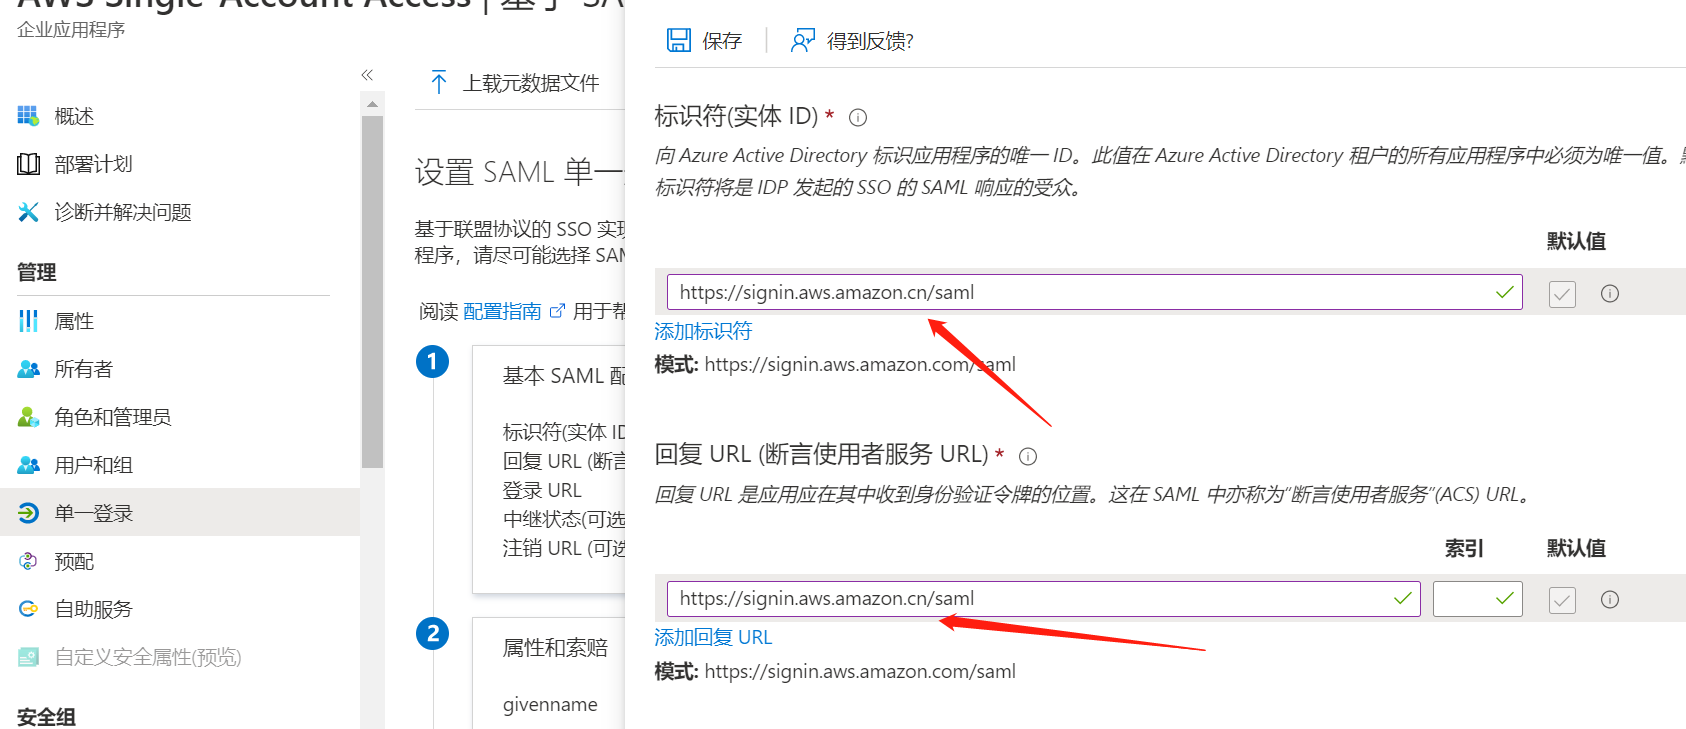Click the reply URL input field
1686x729 pixels.
point(1044,598)
